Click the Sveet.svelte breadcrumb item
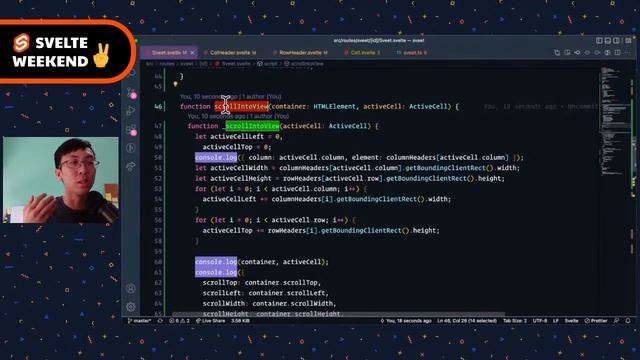640x360 pixels. tap(233, 64)
